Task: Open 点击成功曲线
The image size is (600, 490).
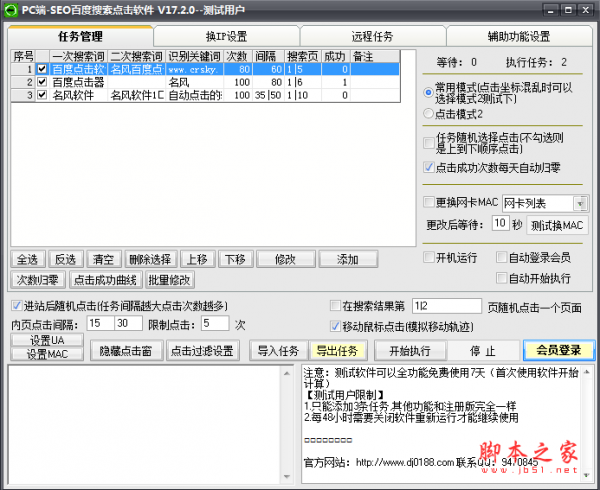Action: pos(106,280)
